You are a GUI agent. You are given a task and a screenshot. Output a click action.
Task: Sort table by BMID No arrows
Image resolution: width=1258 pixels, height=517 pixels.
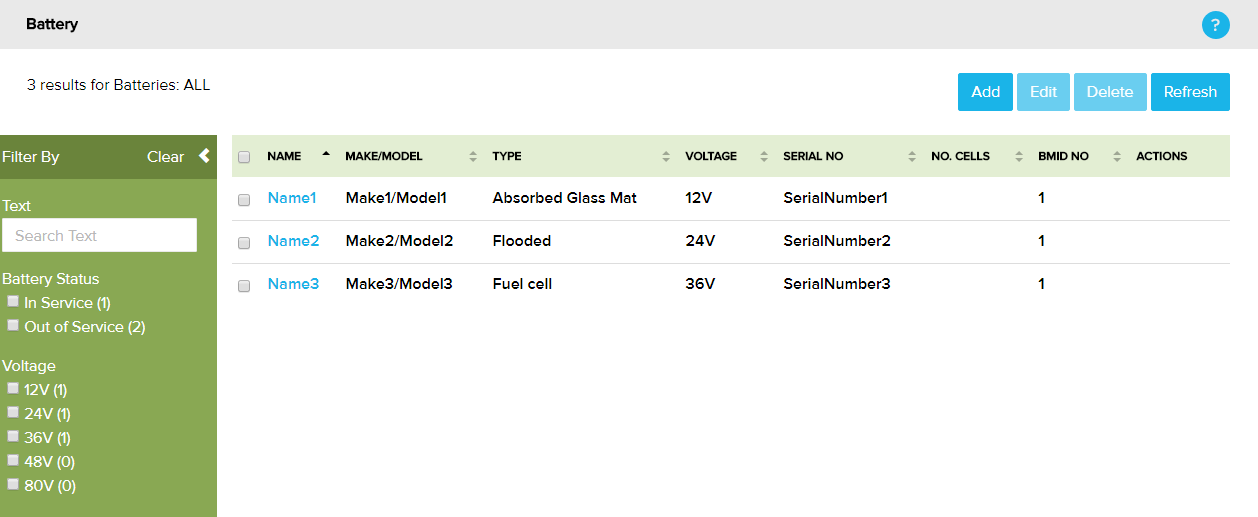pyautogui.click(x=1117, y=157)
